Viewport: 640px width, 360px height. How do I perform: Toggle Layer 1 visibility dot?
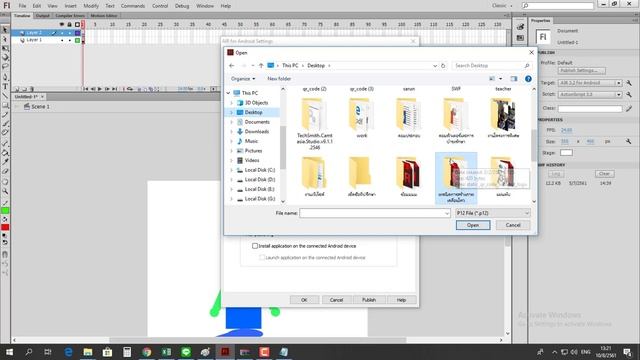(62, 40)
